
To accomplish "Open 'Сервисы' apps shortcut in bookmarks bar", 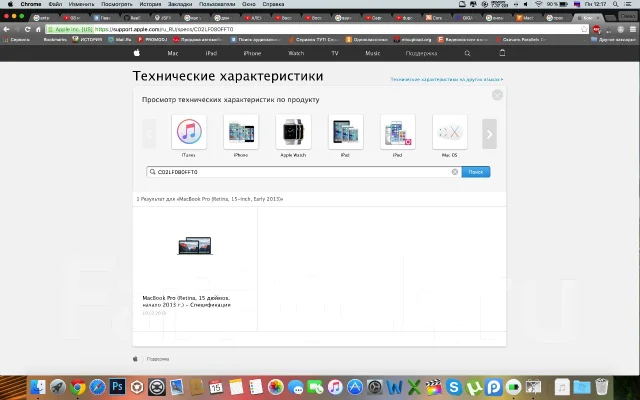I will (x=17, y=40).
